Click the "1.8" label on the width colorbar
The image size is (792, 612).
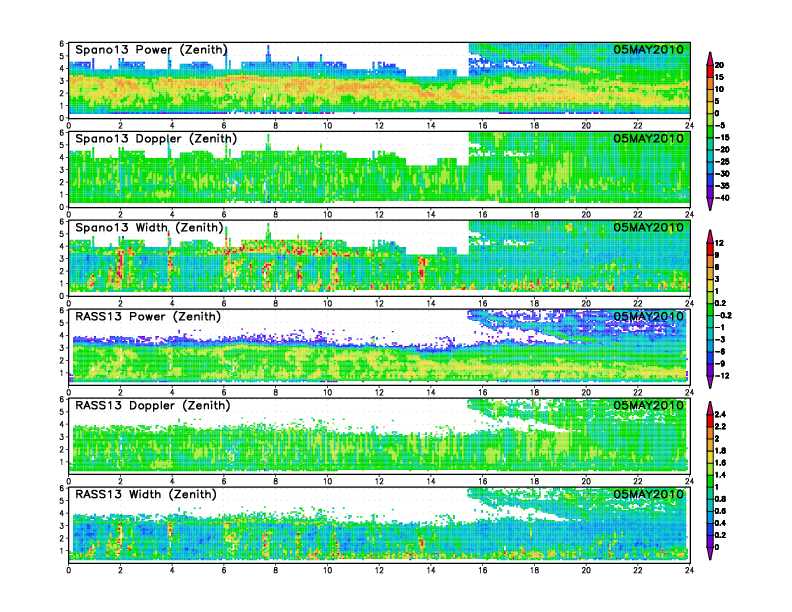click(x=720, y=450)
